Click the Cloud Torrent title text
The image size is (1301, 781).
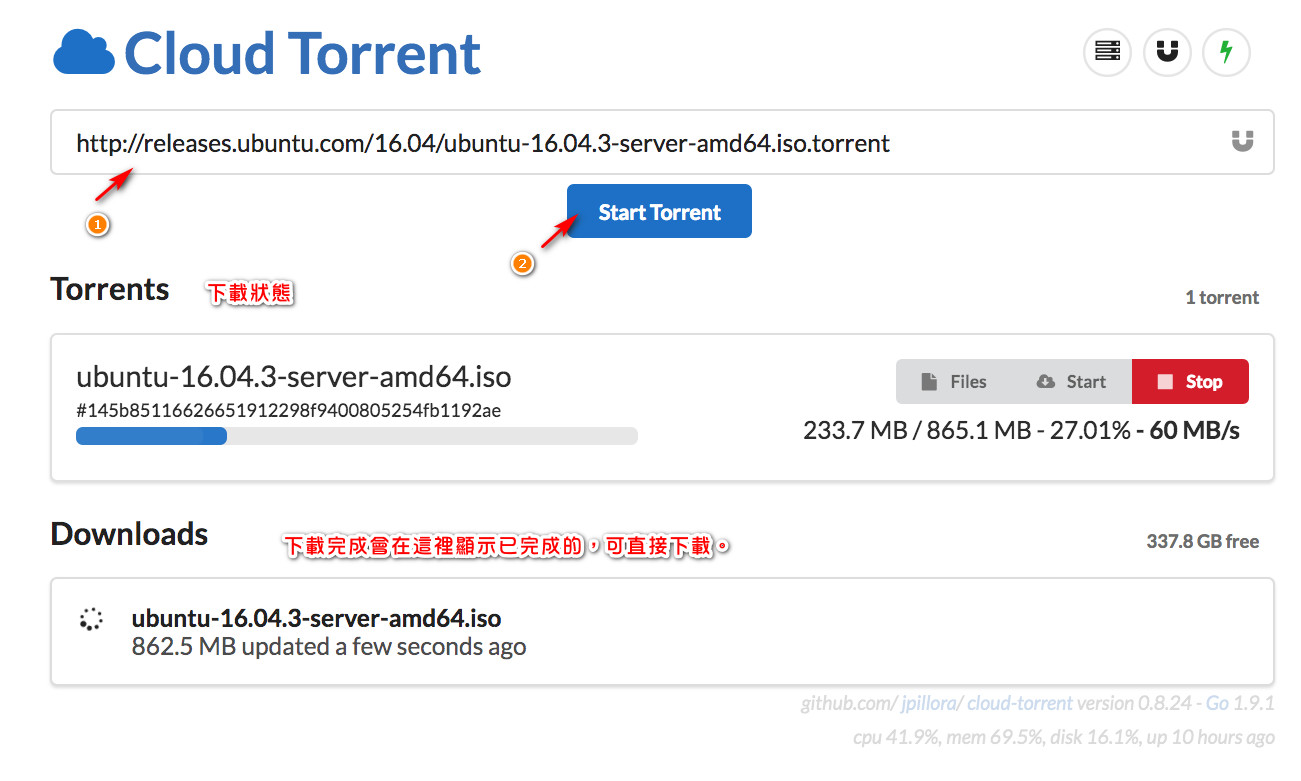[x=302, y=53]
